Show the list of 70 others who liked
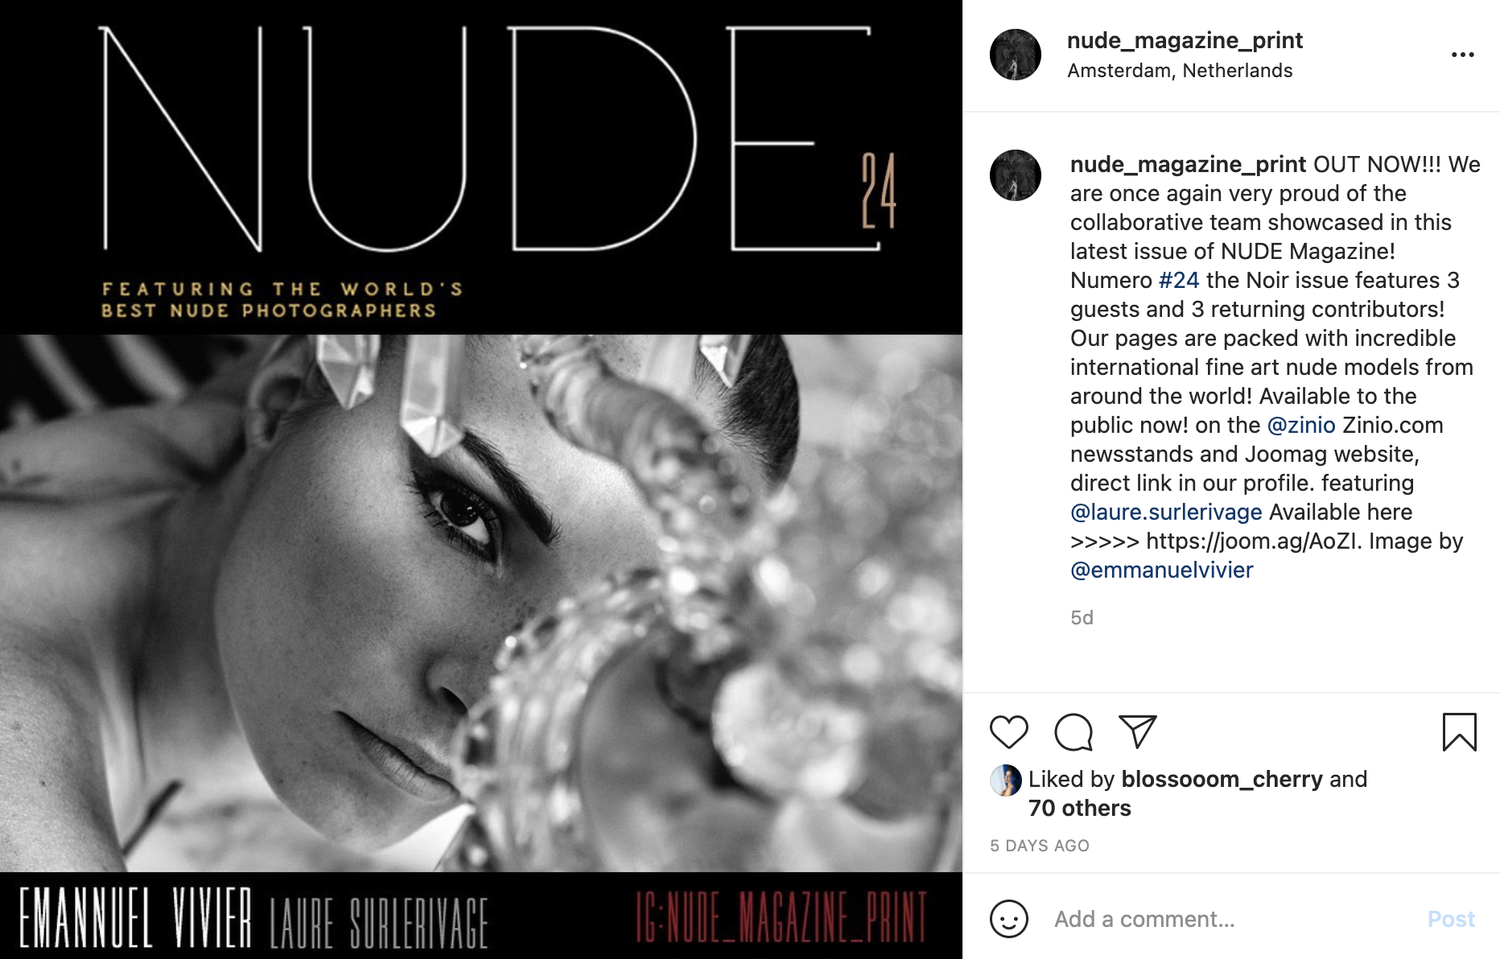This screenshot has height=959, width=1500. click(x=1079, y=808)
